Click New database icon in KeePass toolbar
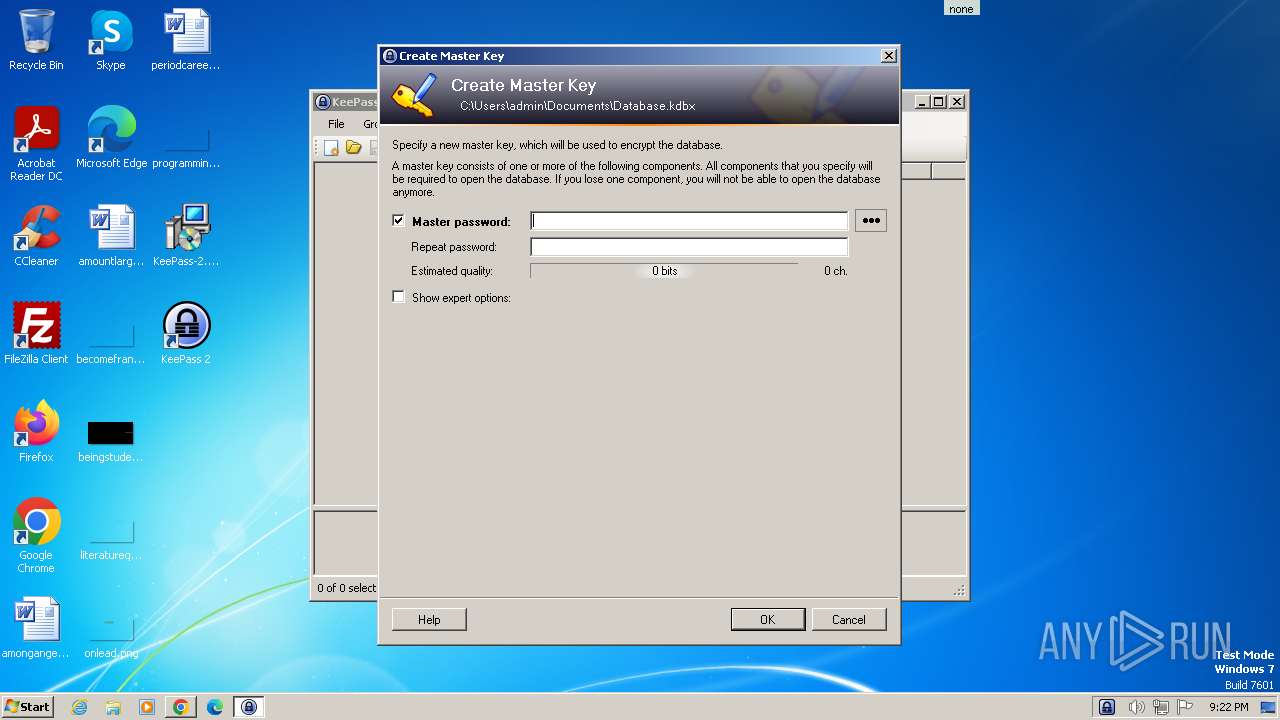The image size is (1280, 720). (331, 148)
